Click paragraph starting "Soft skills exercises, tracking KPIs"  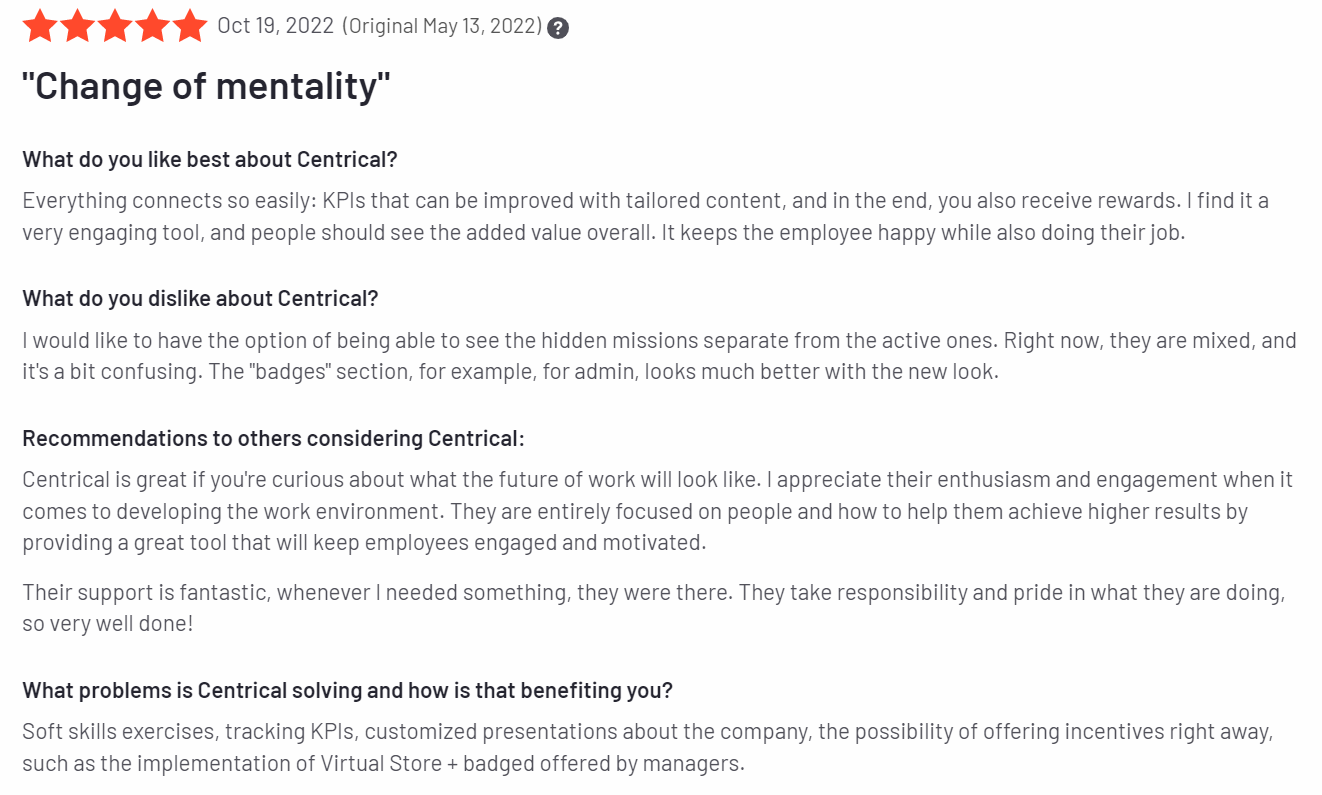point(647,747)
